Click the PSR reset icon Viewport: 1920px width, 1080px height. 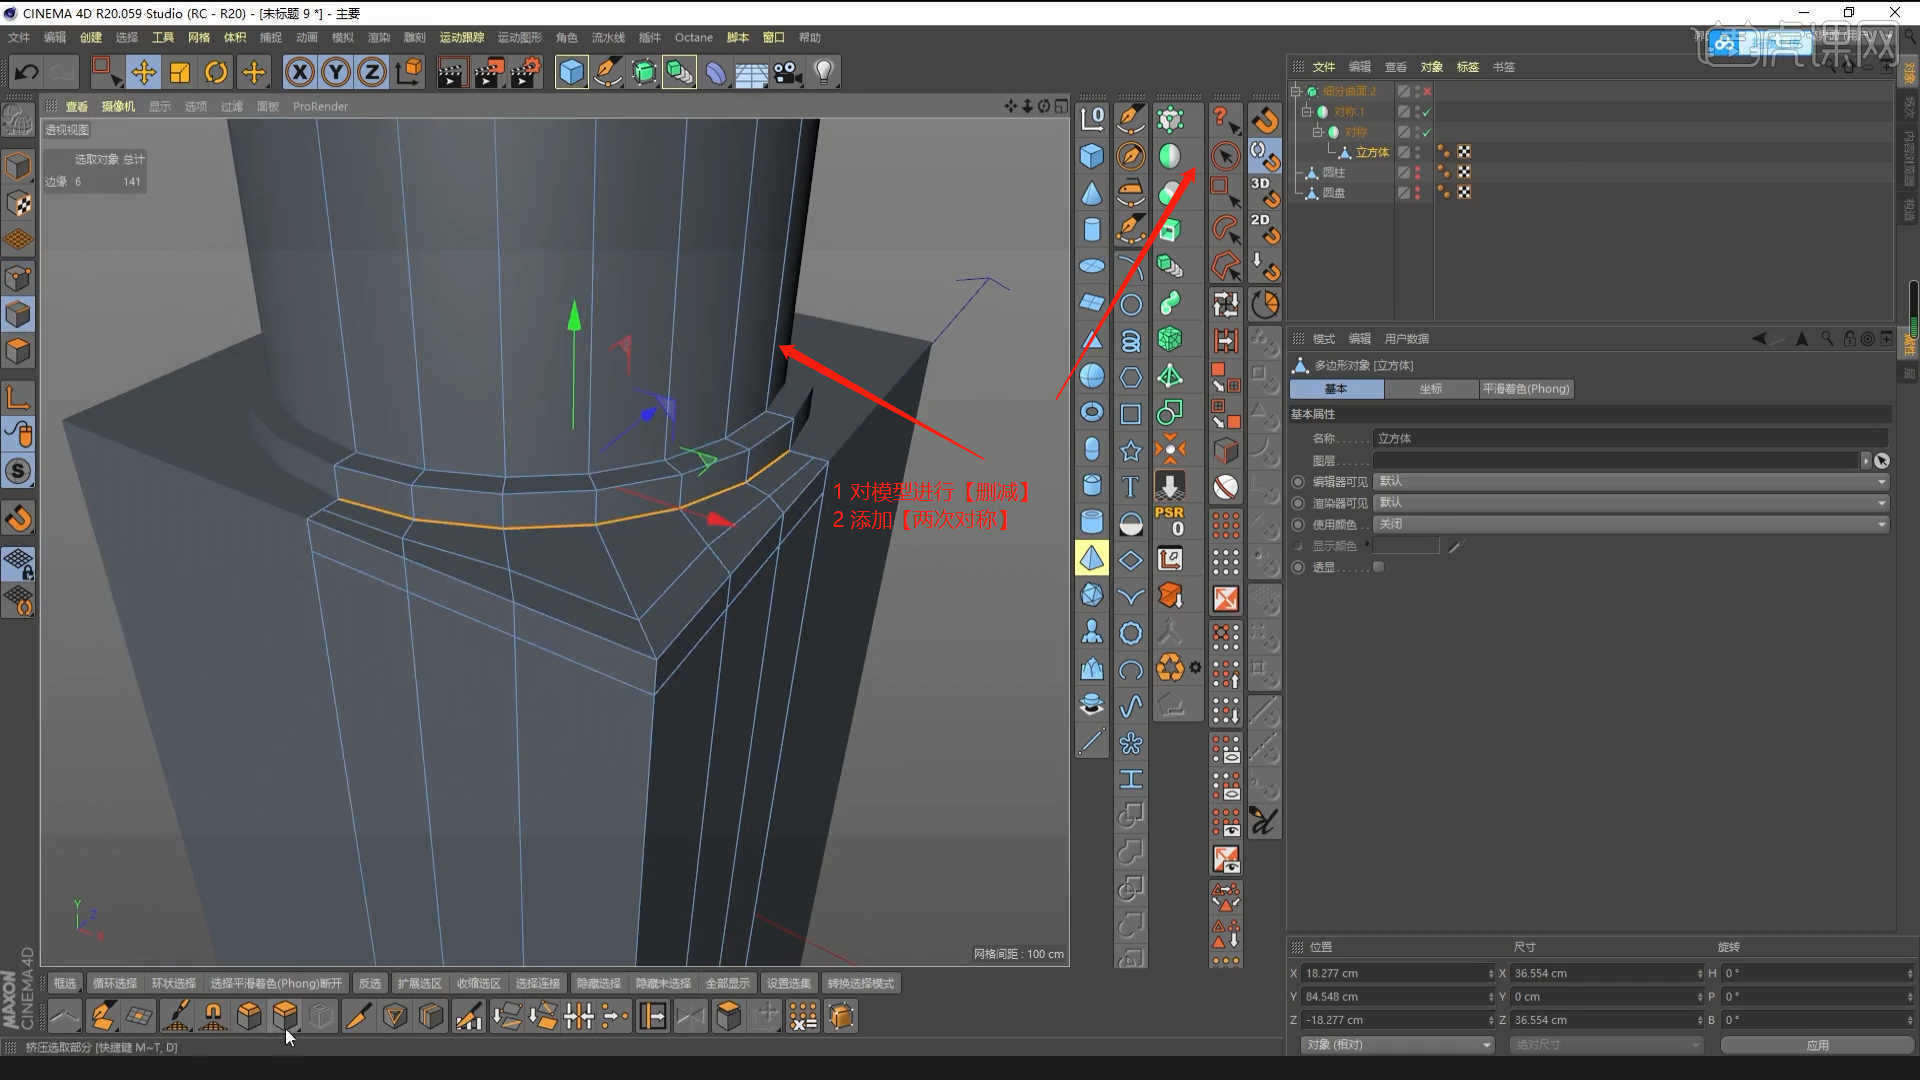click(1170, 521)
